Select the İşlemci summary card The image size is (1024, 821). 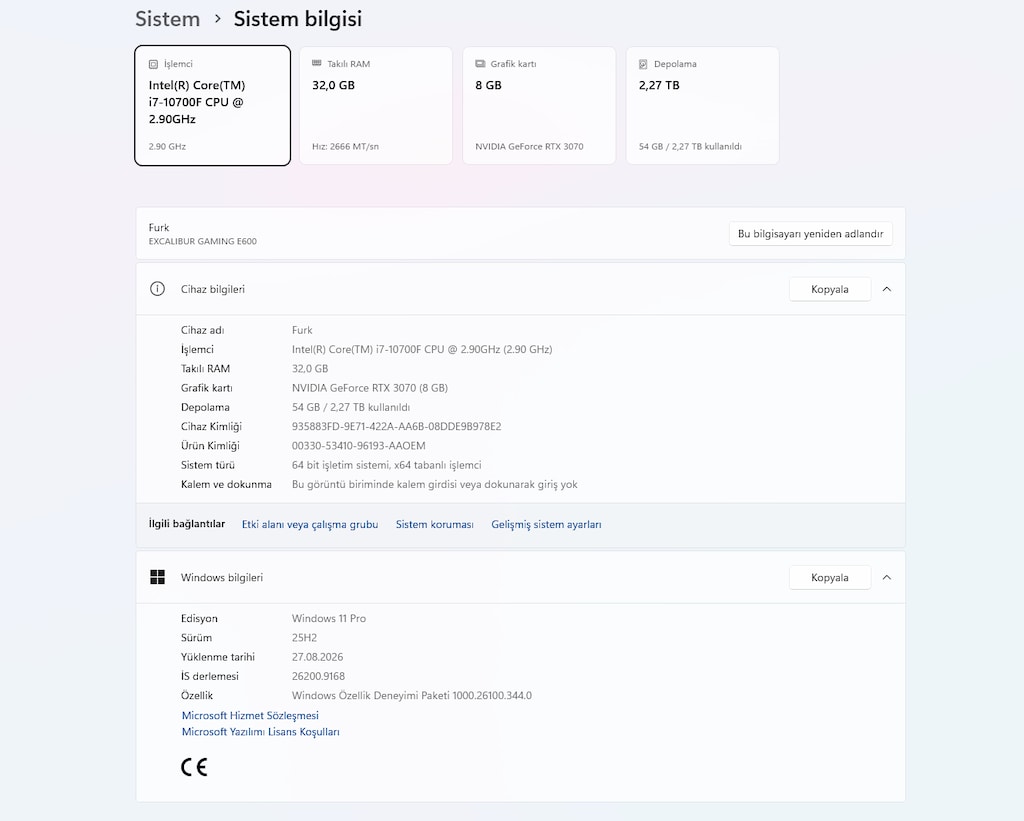[x=213, y=106]
